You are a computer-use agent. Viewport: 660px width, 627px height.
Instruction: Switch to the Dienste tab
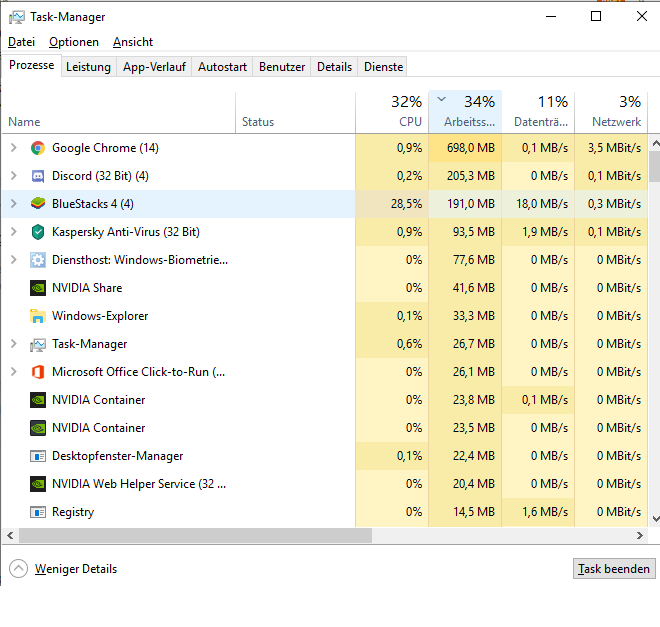tap(383, 67)
